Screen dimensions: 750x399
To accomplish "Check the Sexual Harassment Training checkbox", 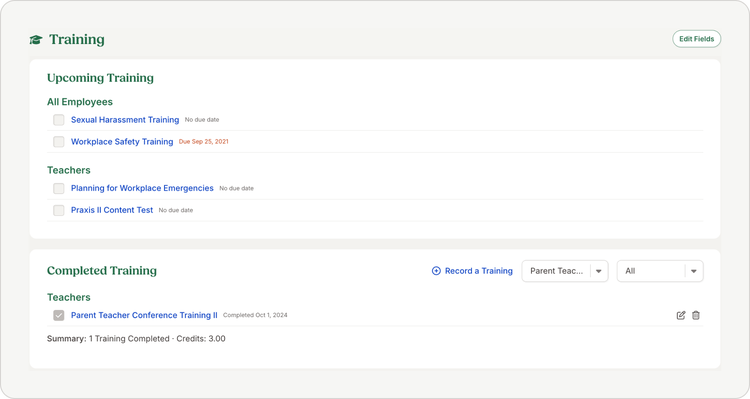I will pyautogui.click(x=59, y=120).
